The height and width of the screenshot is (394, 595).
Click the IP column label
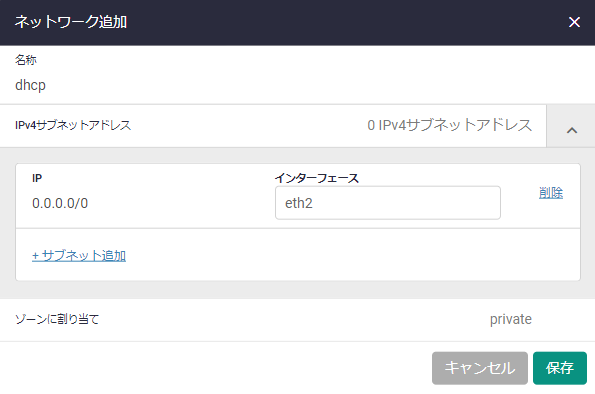[x=37, y=178]
